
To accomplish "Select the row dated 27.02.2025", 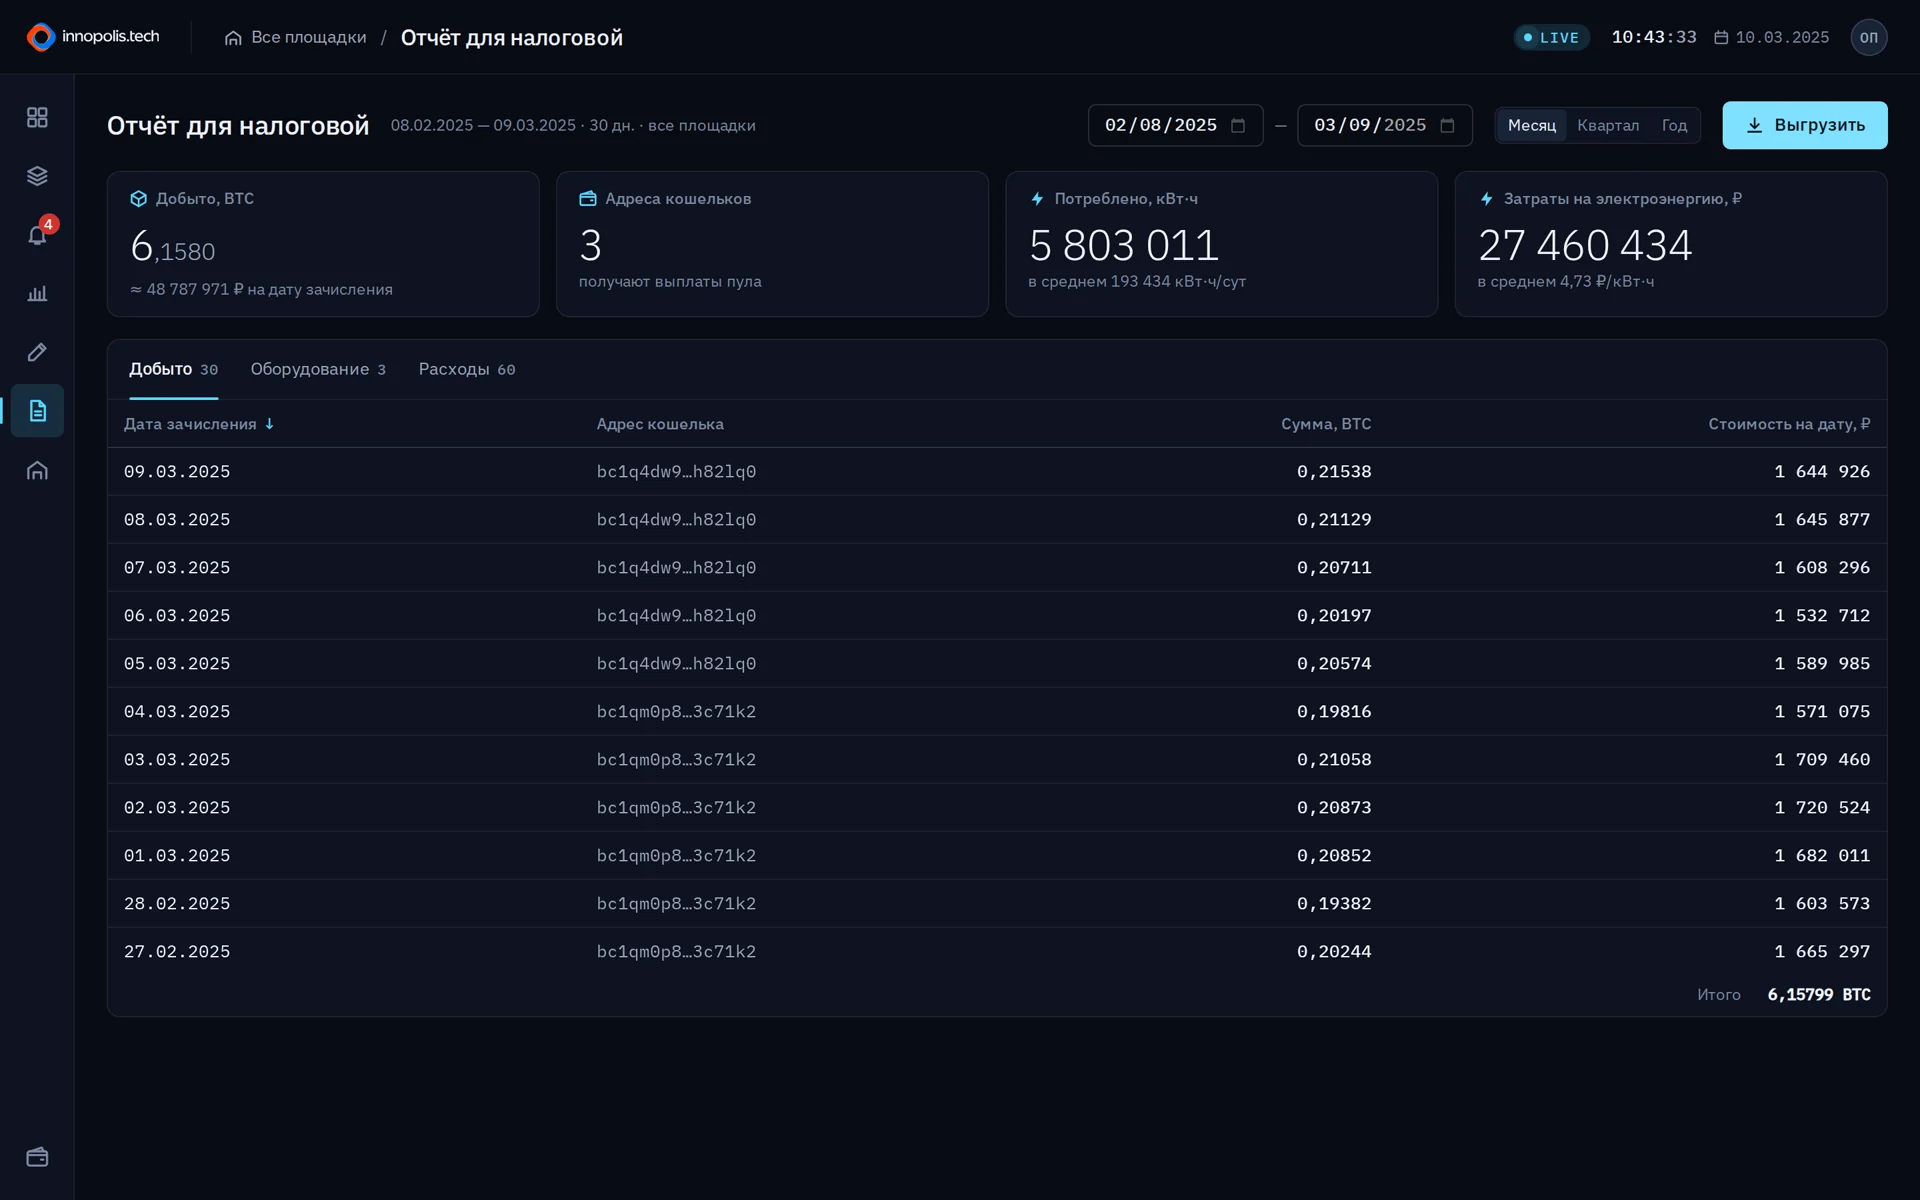I will pyautogui.click(x=997, y=951).
